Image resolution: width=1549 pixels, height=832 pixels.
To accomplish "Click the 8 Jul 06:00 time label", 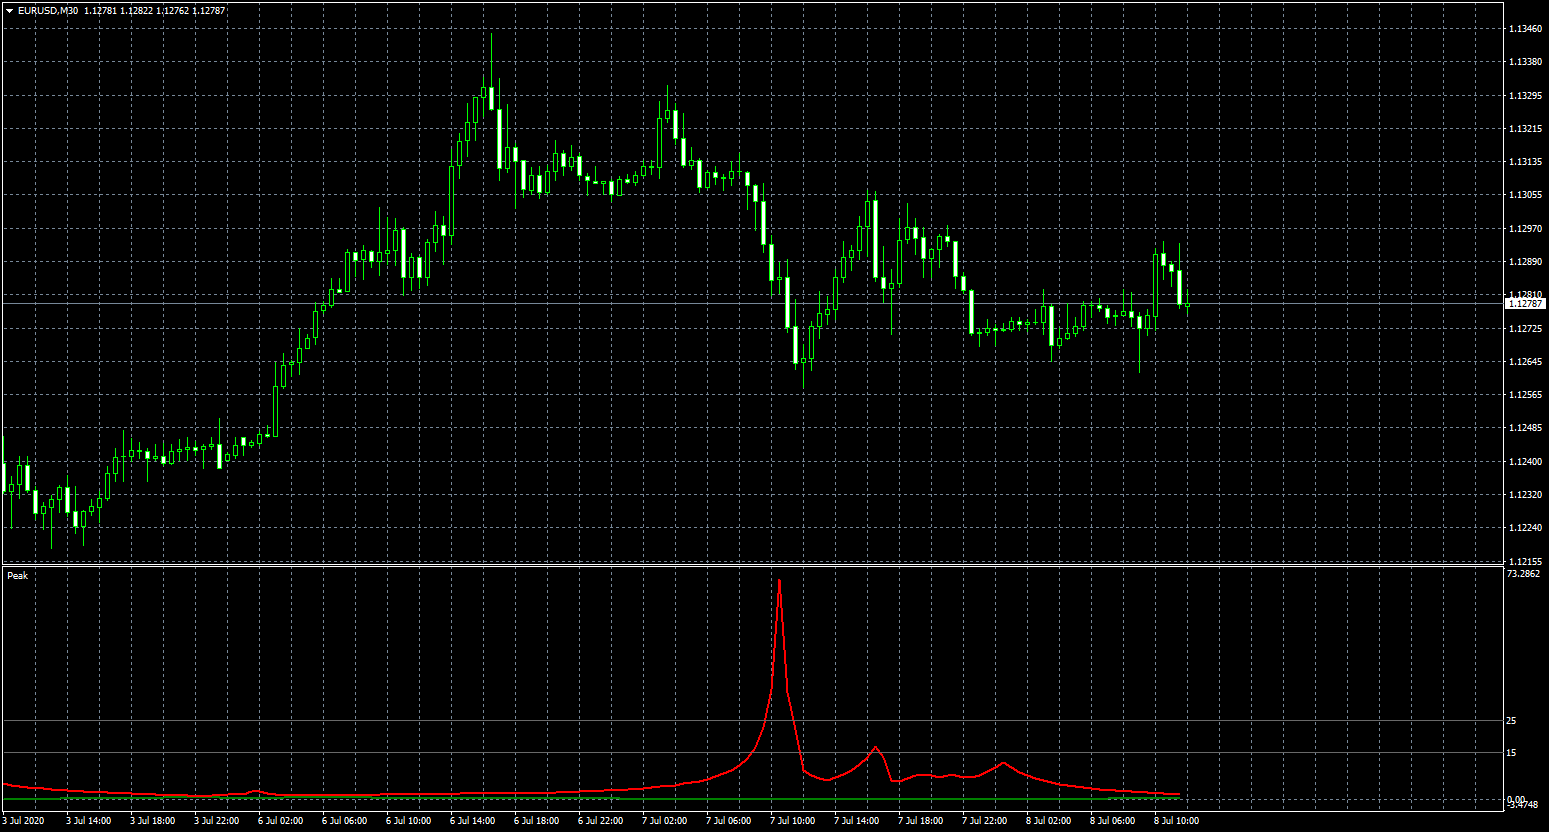I will (1113, 821).
